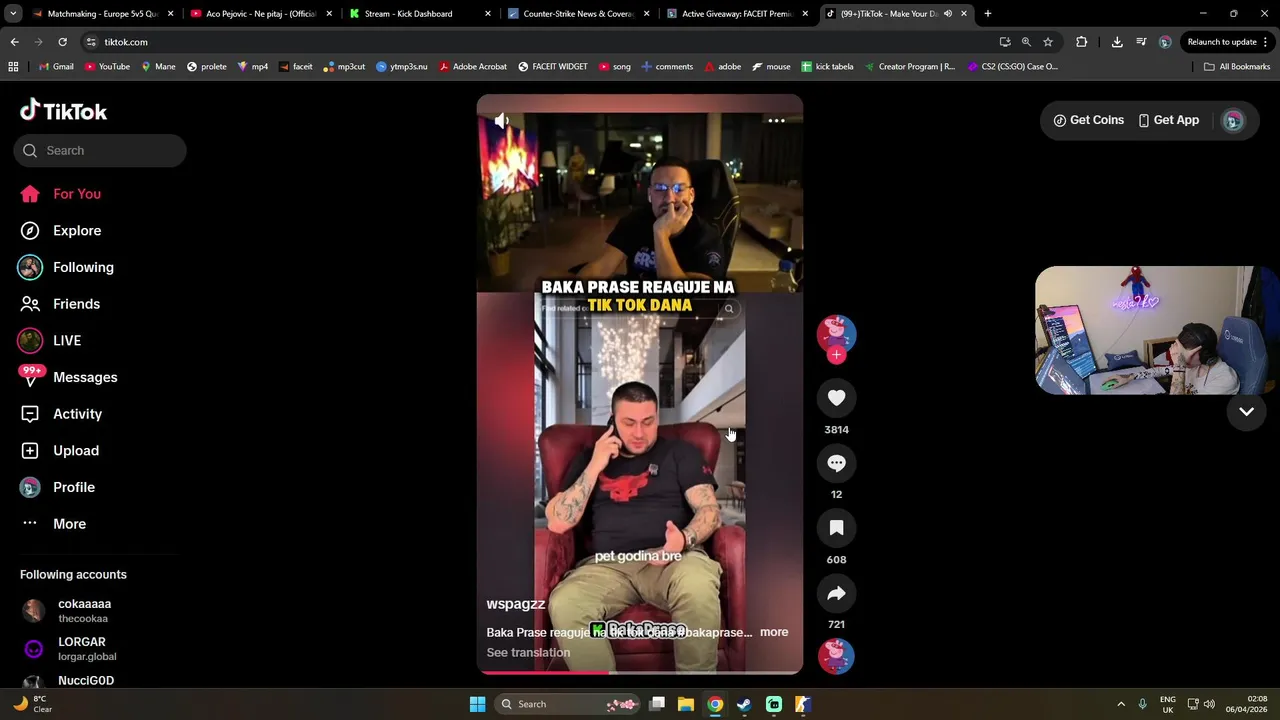1280x720 pixels.
Task: Open the Friends section
Action: tap(60, 304)
